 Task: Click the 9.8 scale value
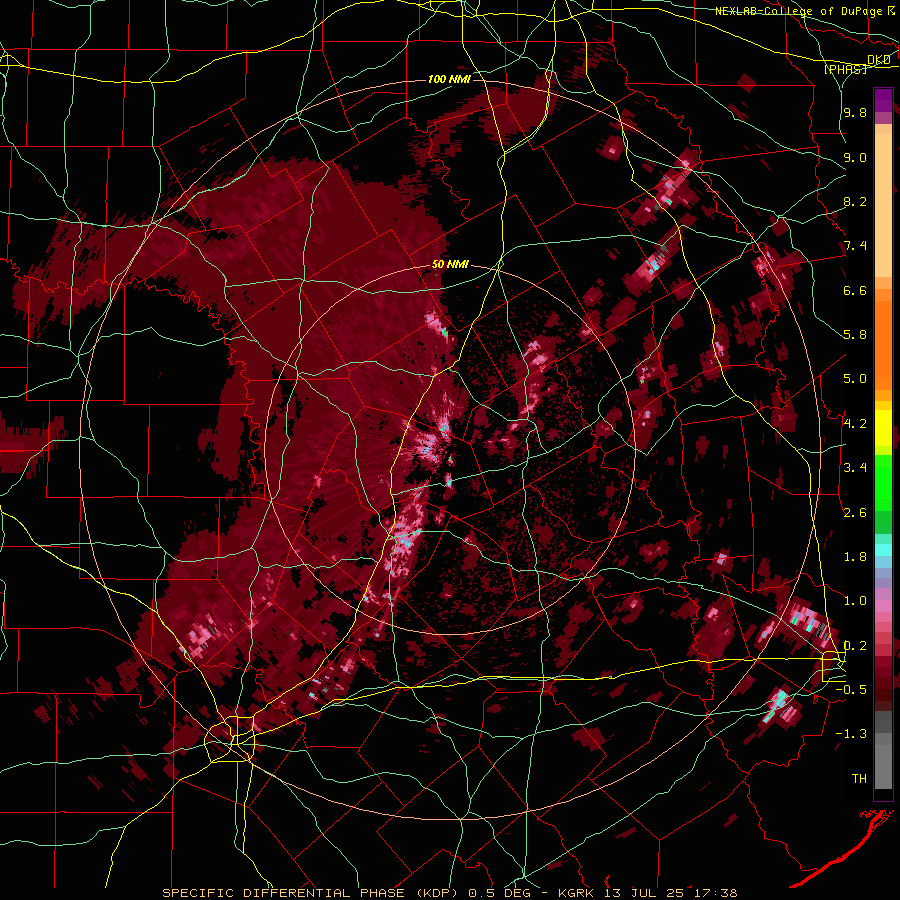click(x=855, y=113)
